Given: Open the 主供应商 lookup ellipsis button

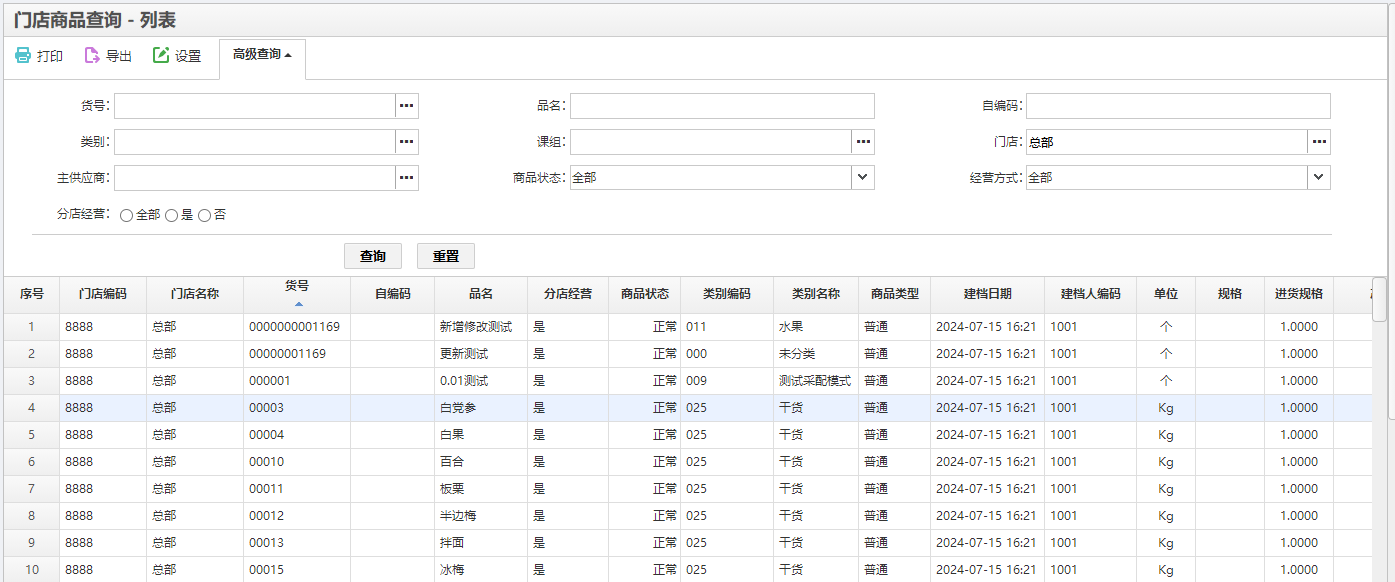Looking at the screenshot, I should pyautogui.click(x=406, y=178).
